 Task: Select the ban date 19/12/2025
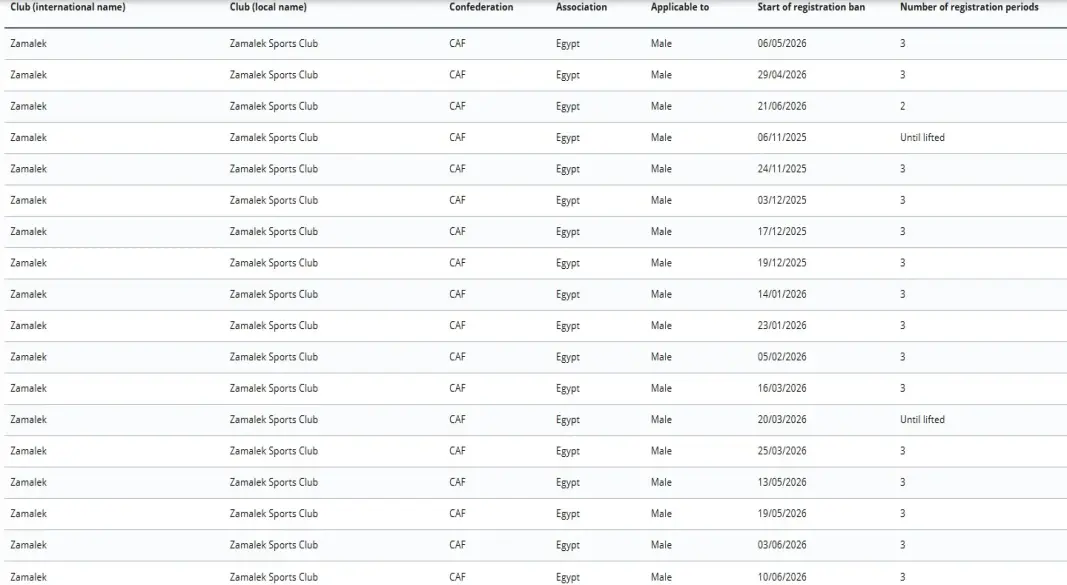(x=782, y=263)
